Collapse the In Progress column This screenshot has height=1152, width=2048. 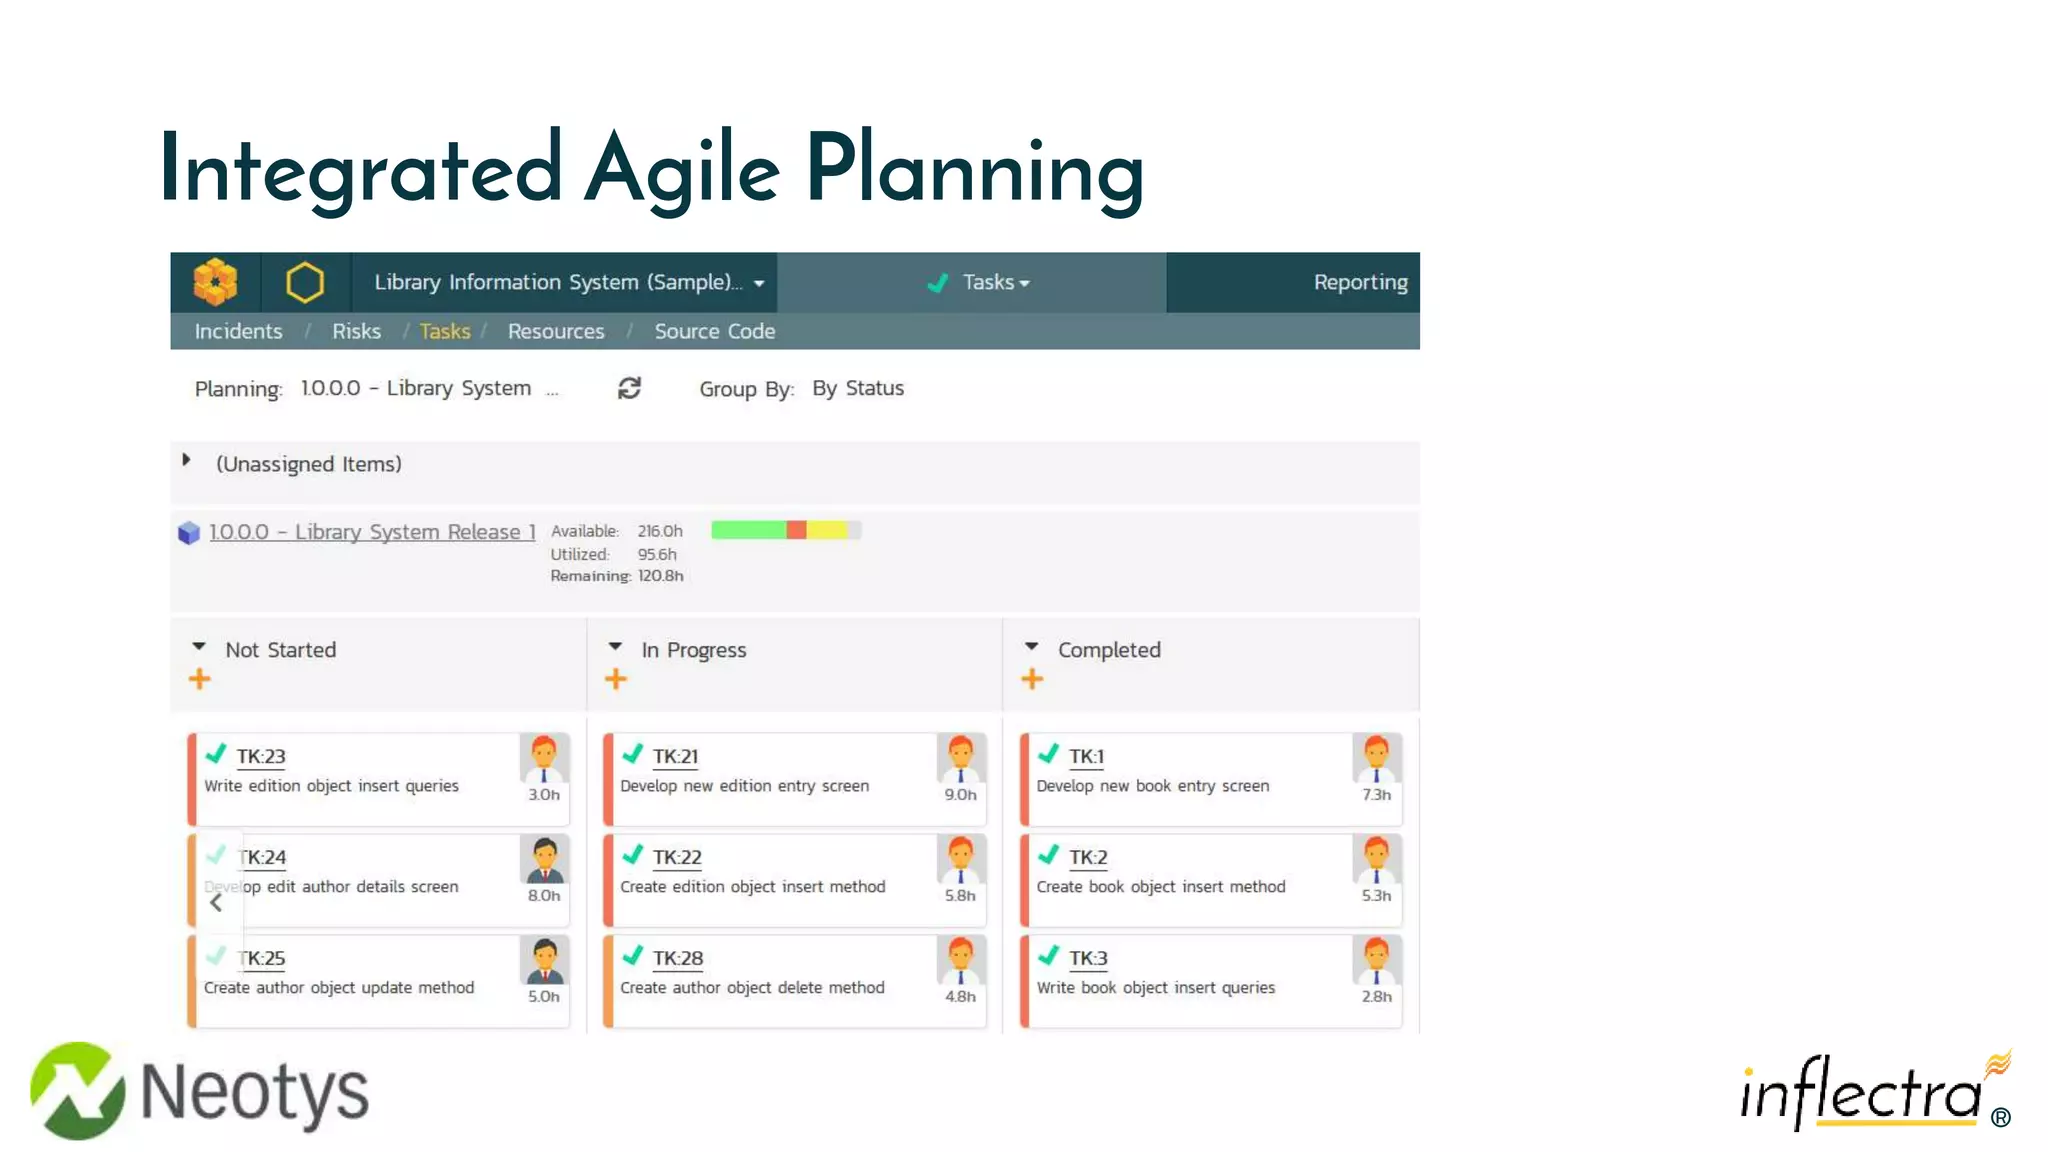point(615,647)
